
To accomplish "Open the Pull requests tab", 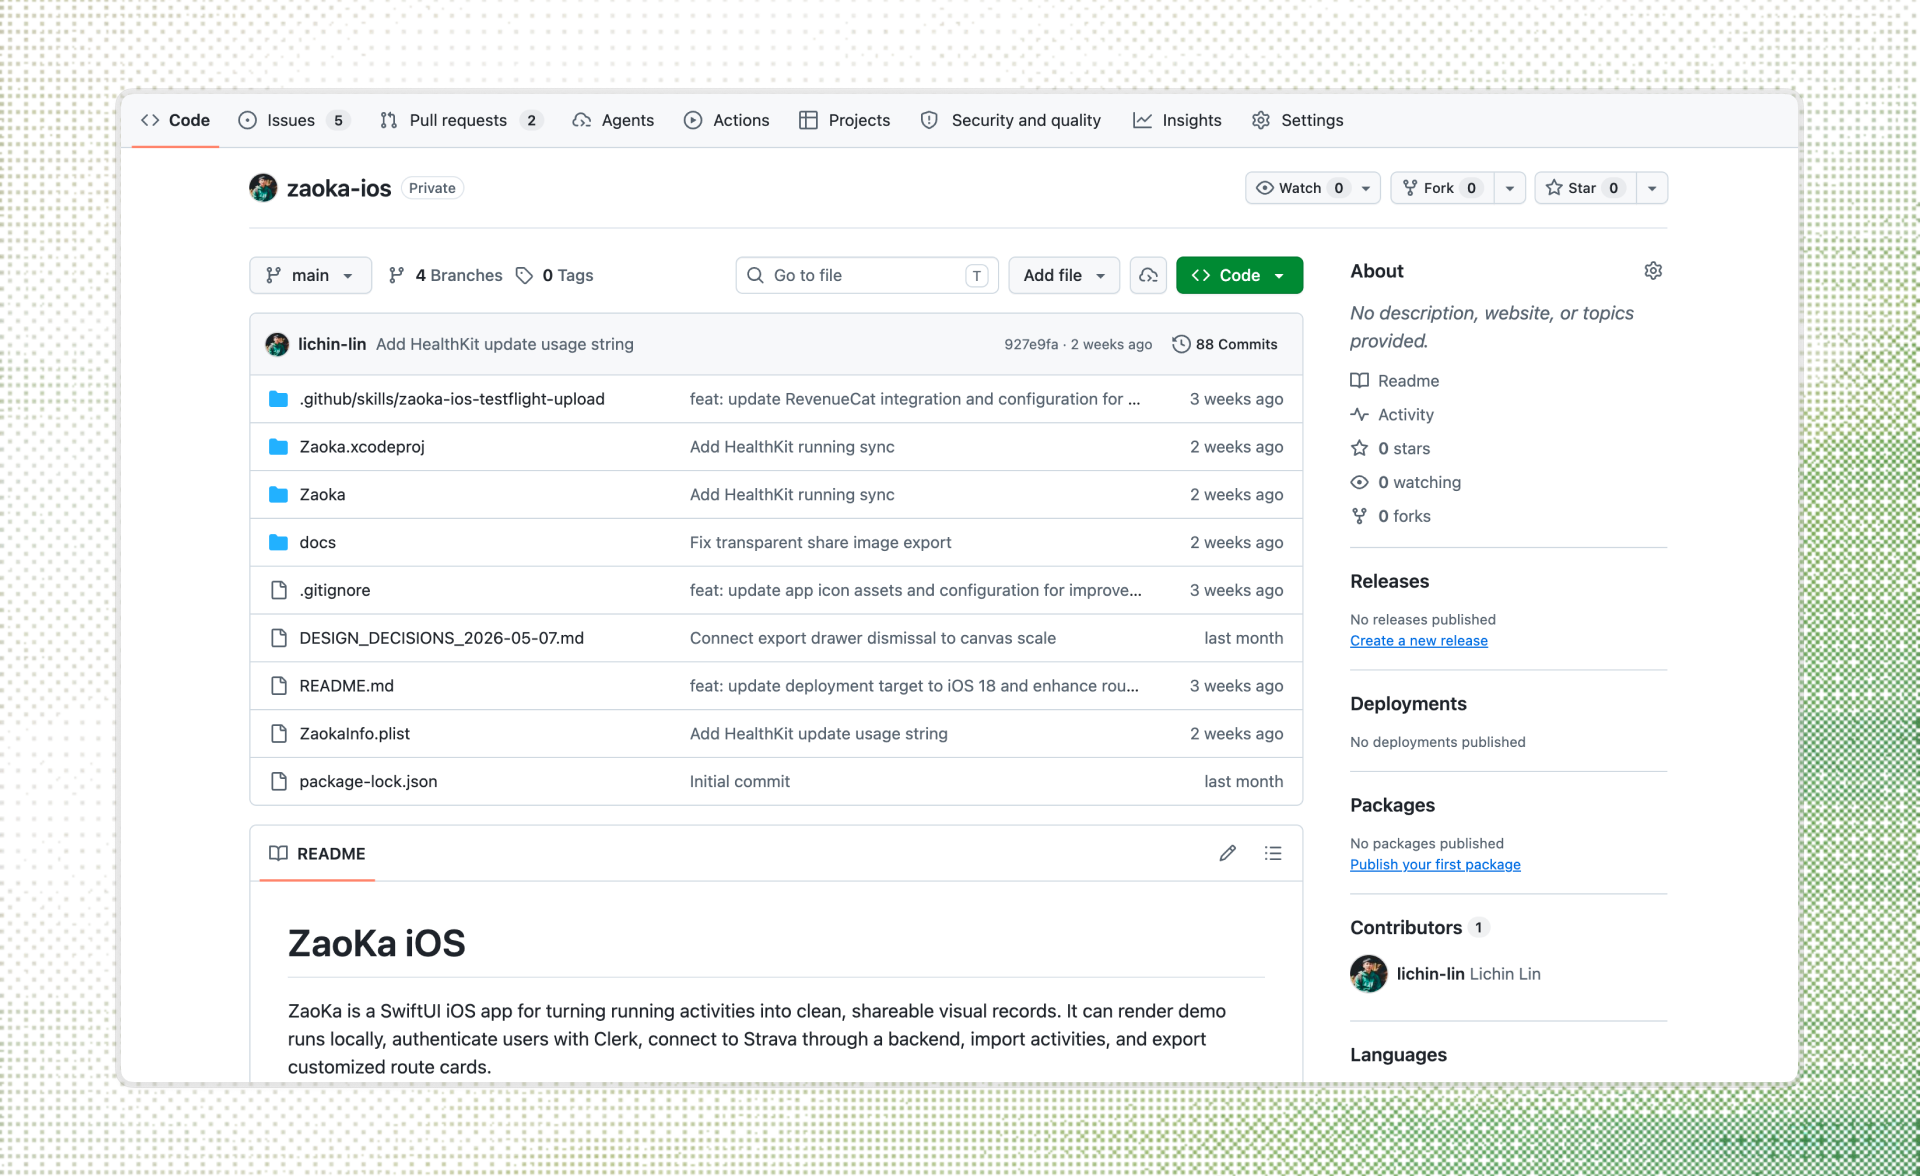I will pyautogui.click(x=460, y=120).
